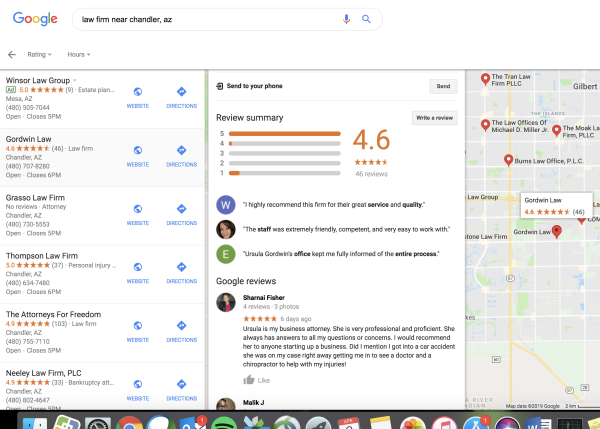Click Sharnai Fisher's profile photo
This screenshot has width=600, height=429.
[x=226, y=302]
